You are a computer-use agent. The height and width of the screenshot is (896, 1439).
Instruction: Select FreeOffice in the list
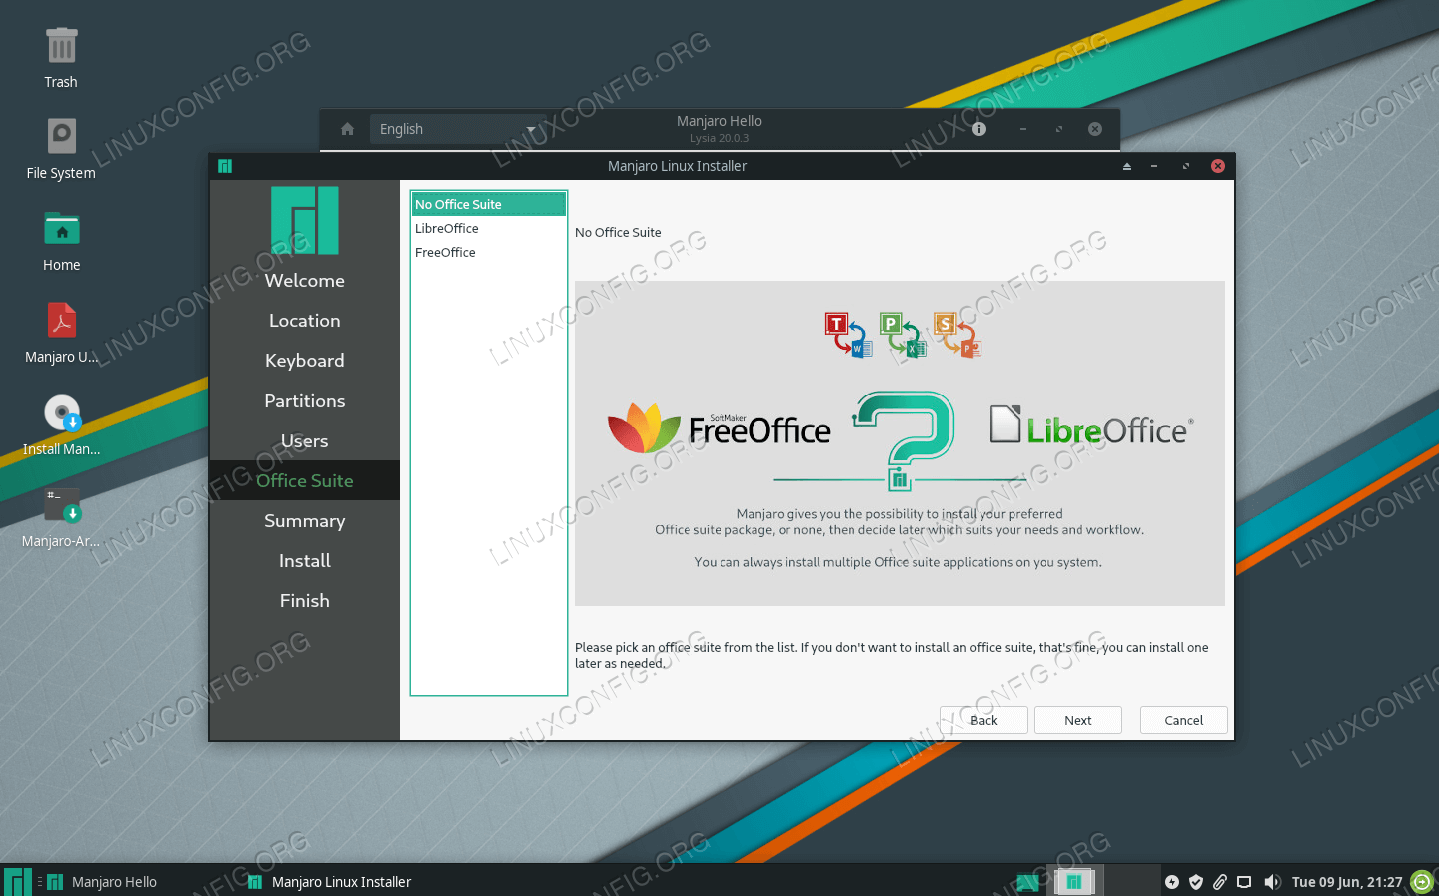(x=489, y=252)
